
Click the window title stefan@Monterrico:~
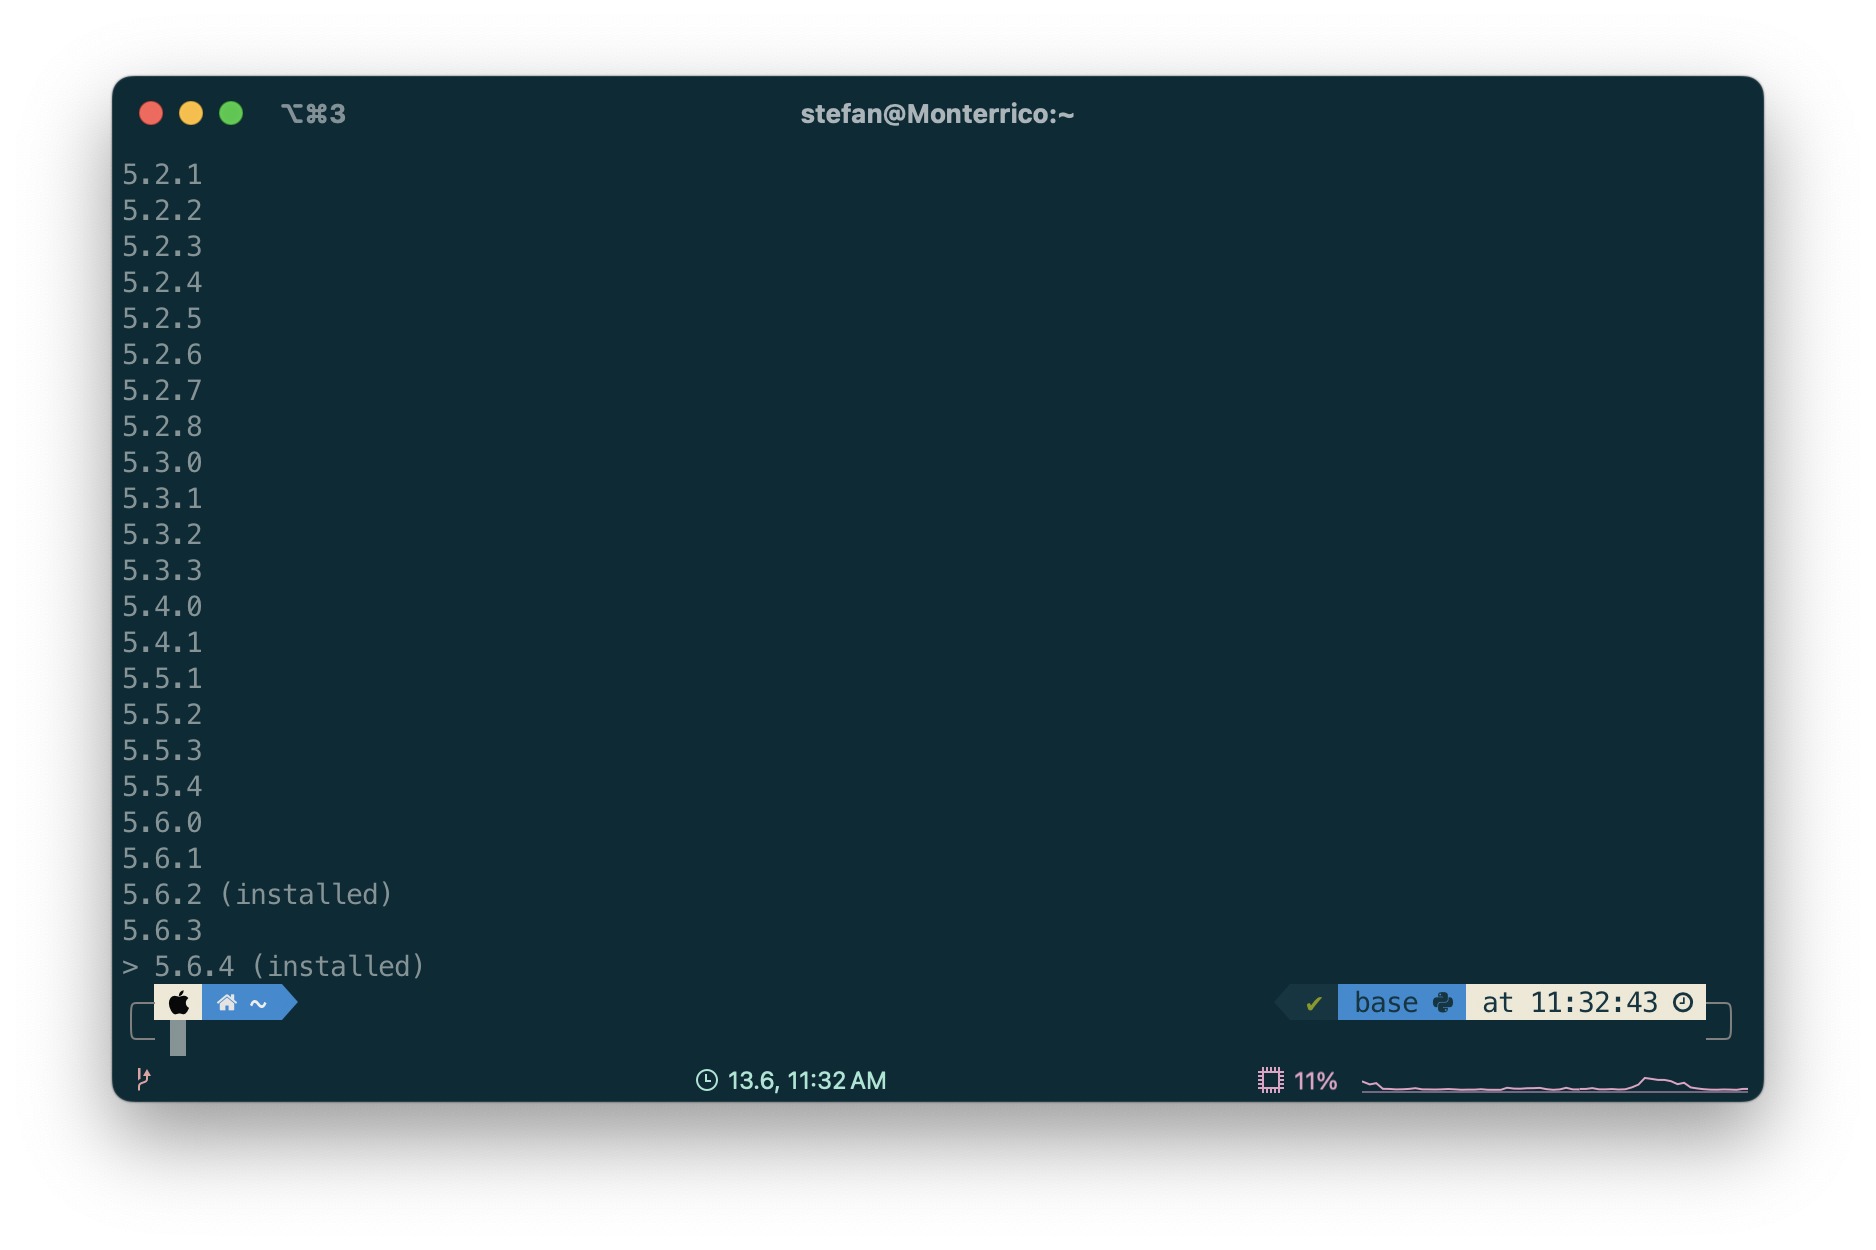tap(937, 114)
